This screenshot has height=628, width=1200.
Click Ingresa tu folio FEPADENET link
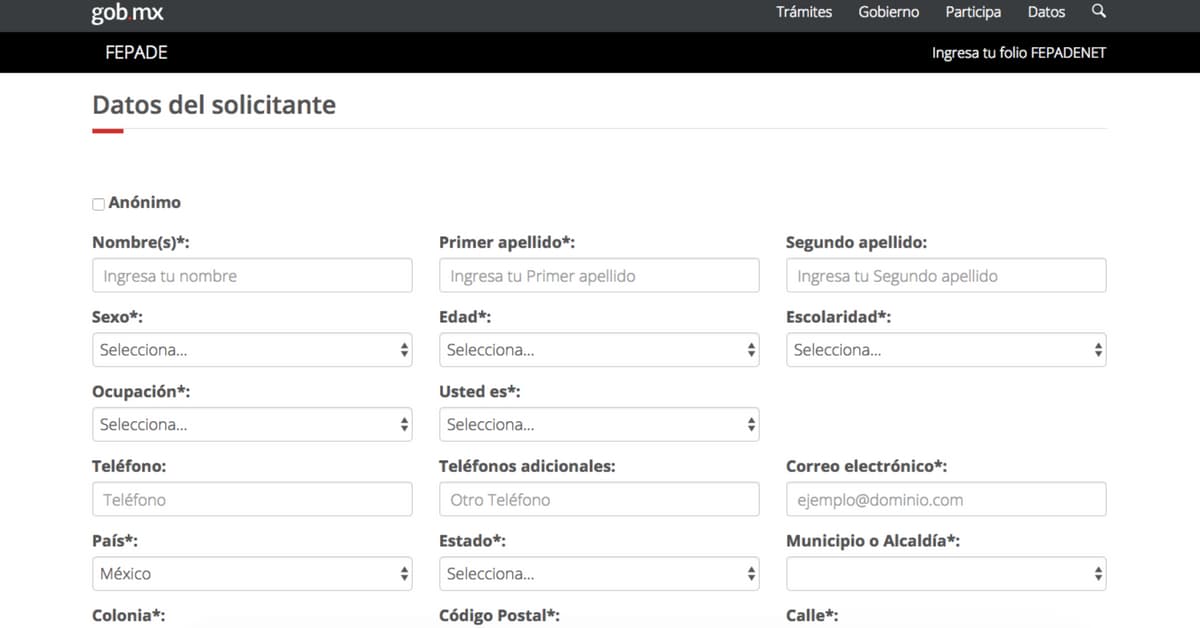tap(1019, 53)
